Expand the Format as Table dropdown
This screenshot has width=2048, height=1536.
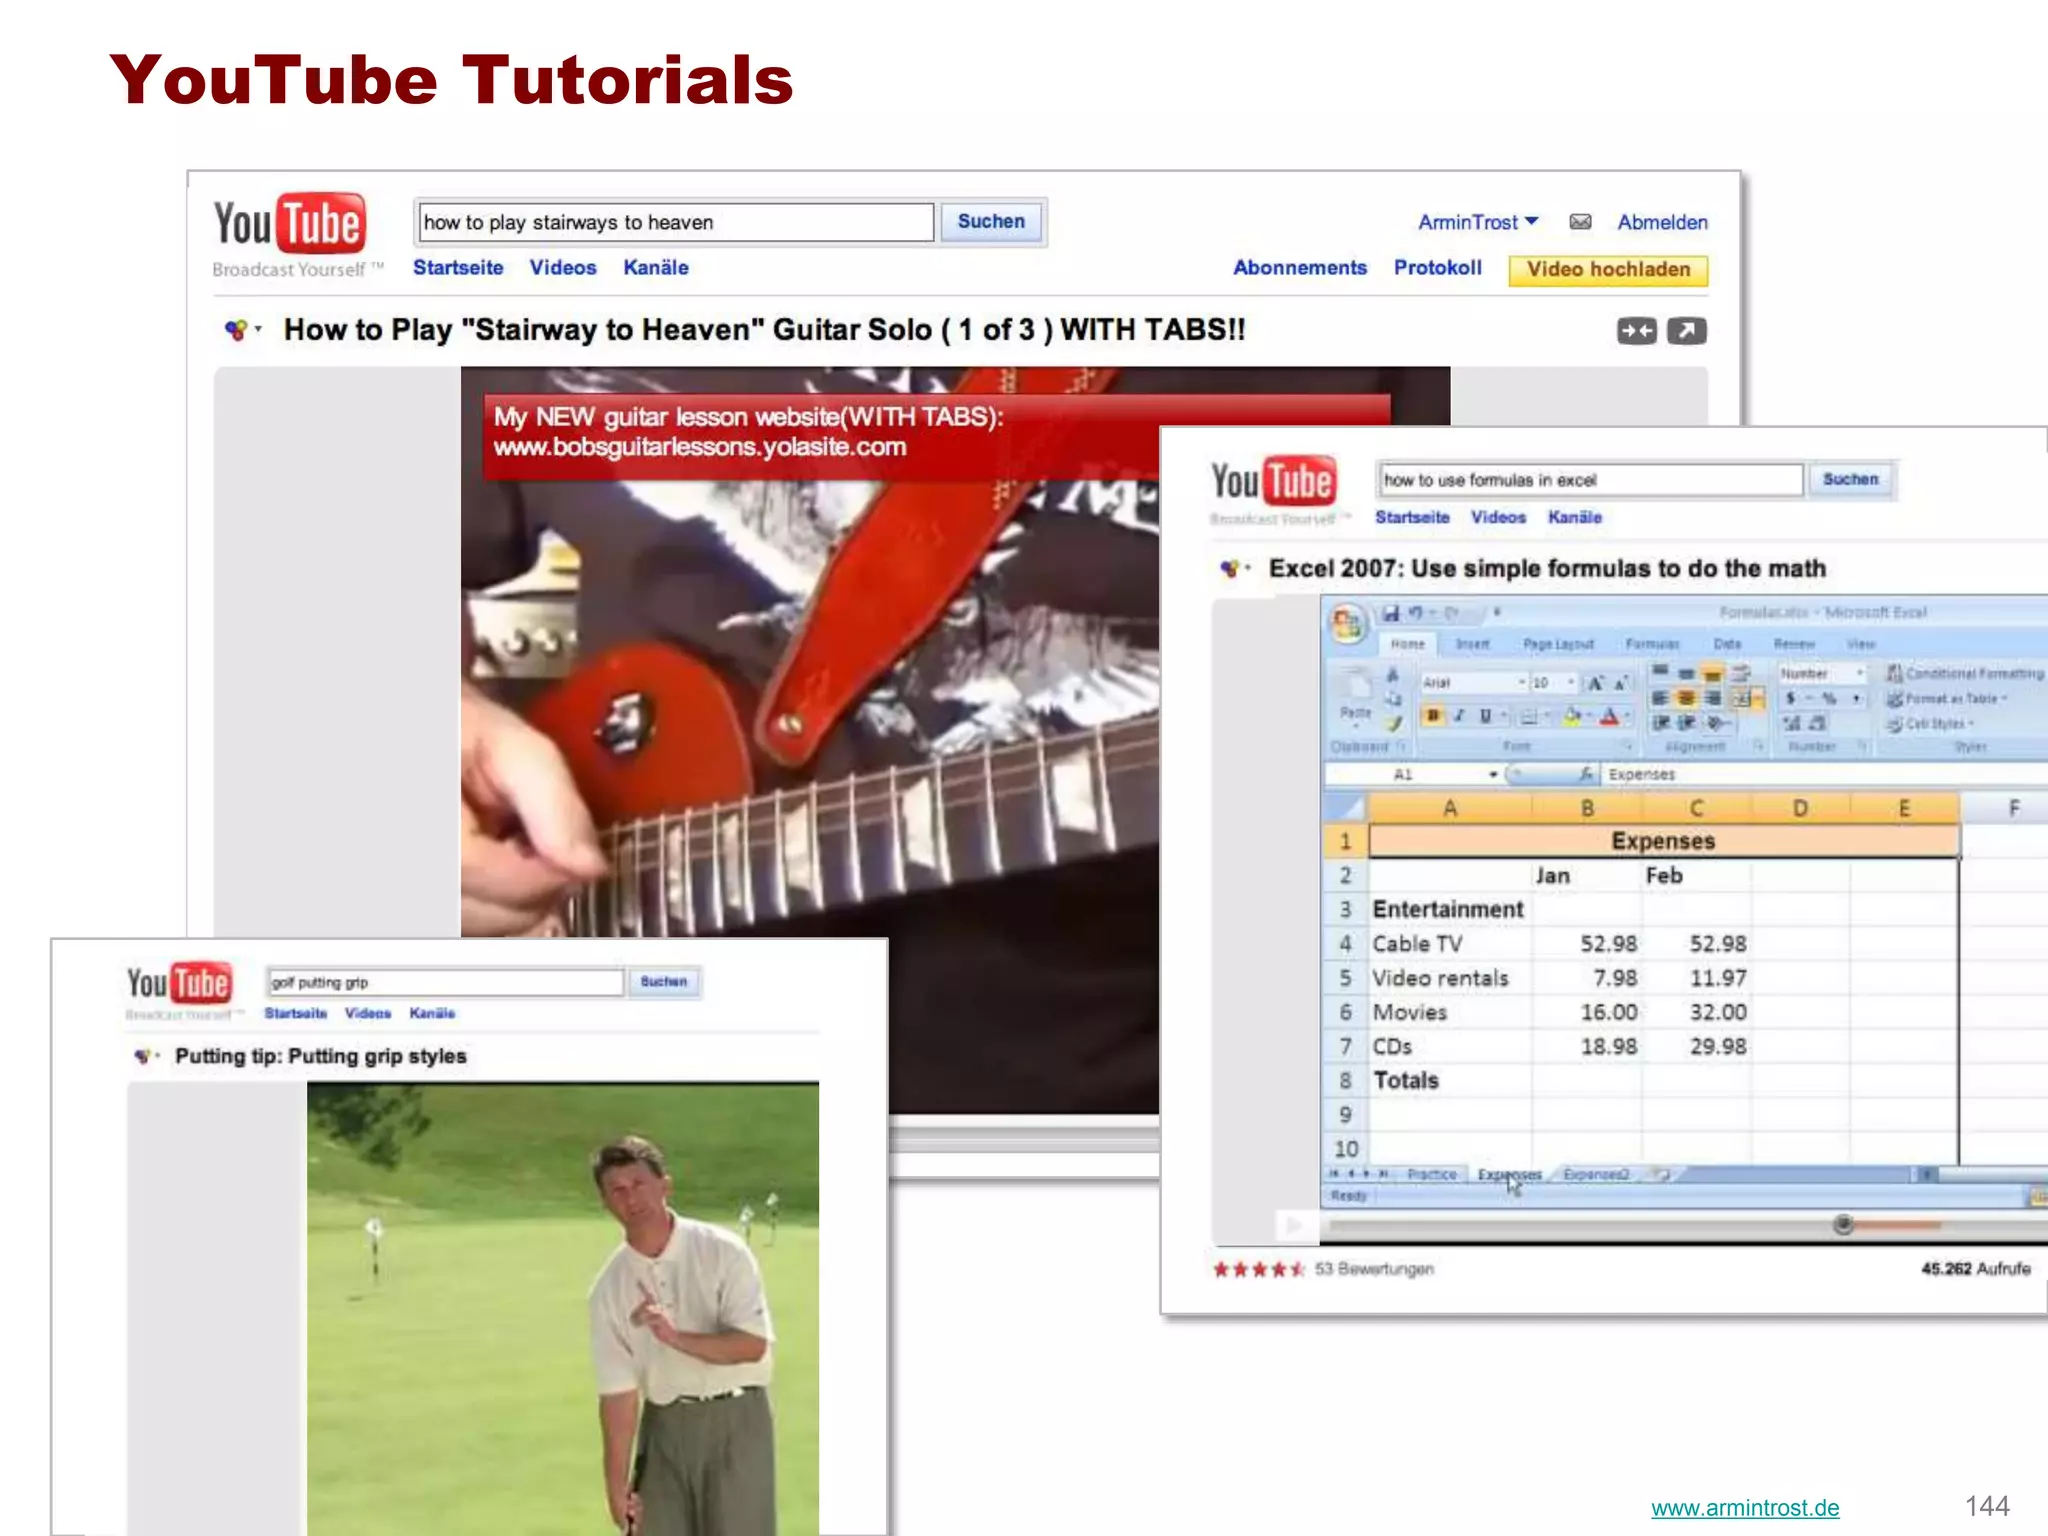pyautogui.click(x=1946, y=698)
